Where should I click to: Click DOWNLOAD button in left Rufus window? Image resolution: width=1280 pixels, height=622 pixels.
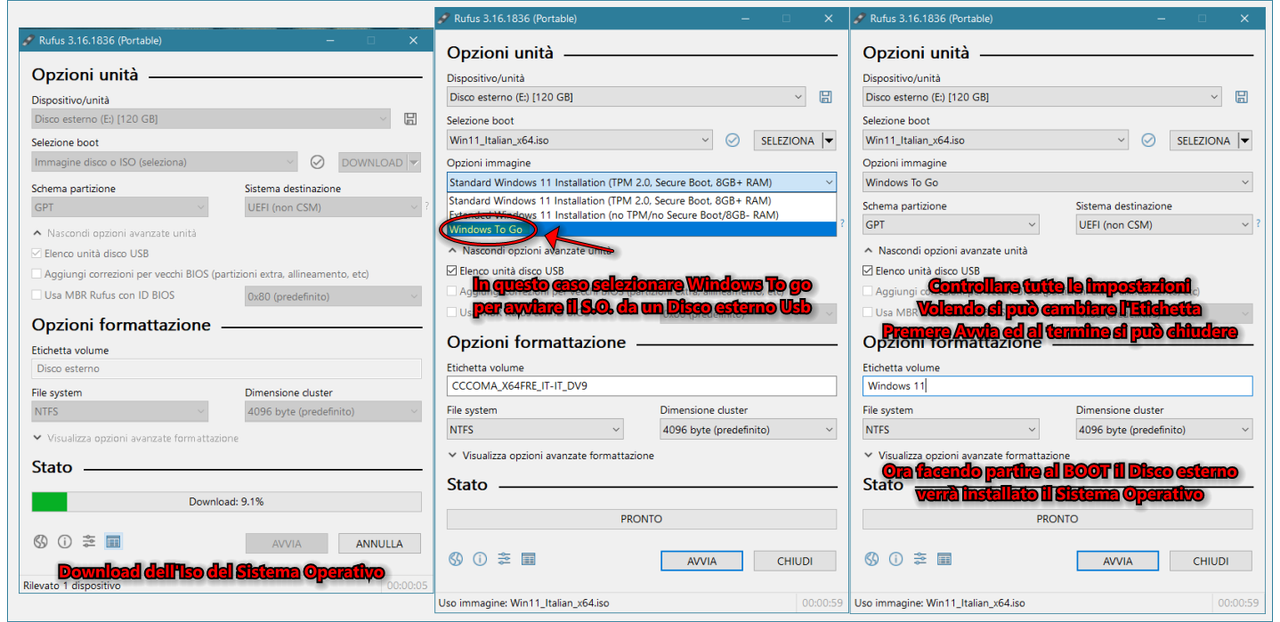(x=372, y=162)
